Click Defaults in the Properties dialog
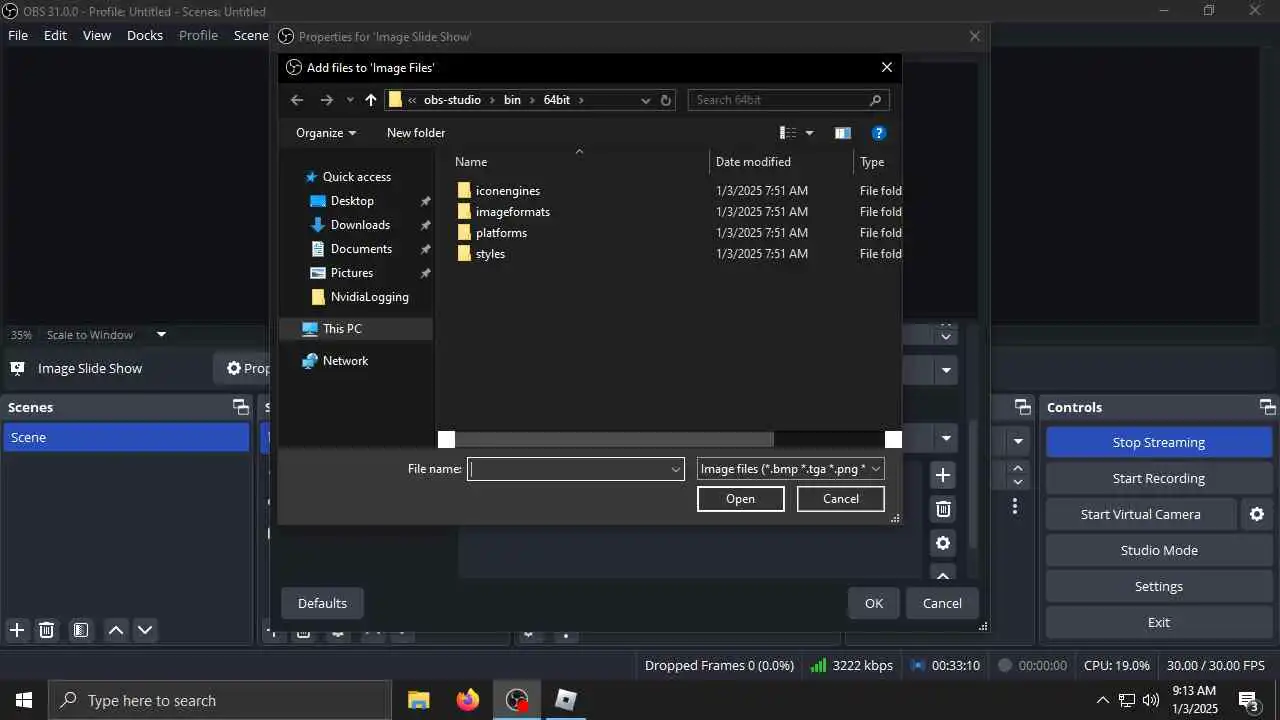 pyautogui.click(x=322, y=603)
